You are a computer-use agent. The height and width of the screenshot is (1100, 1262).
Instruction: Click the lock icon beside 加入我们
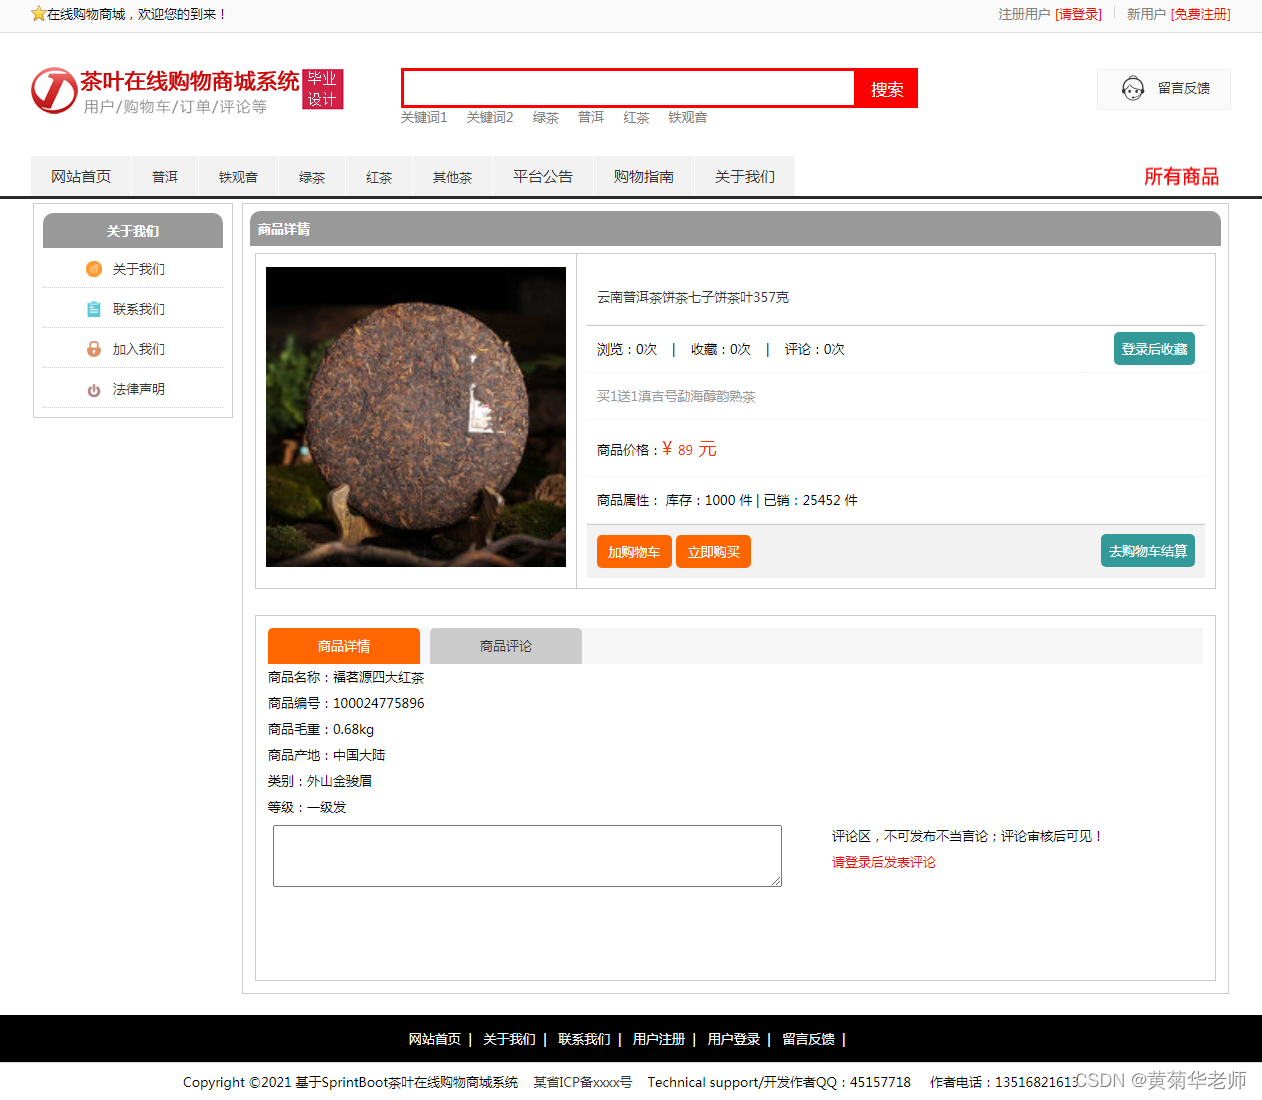coord(94,349)
